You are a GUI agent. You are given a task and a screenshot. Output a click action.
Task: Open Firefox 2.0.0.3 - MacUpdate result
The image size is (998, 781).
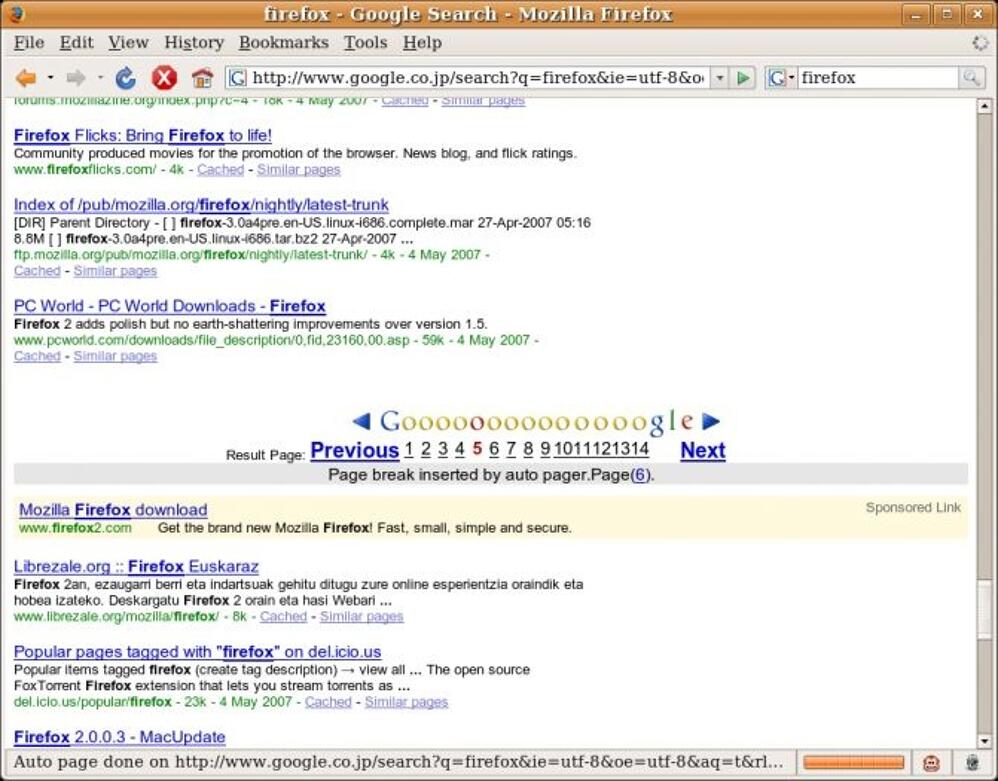[120, 737]
